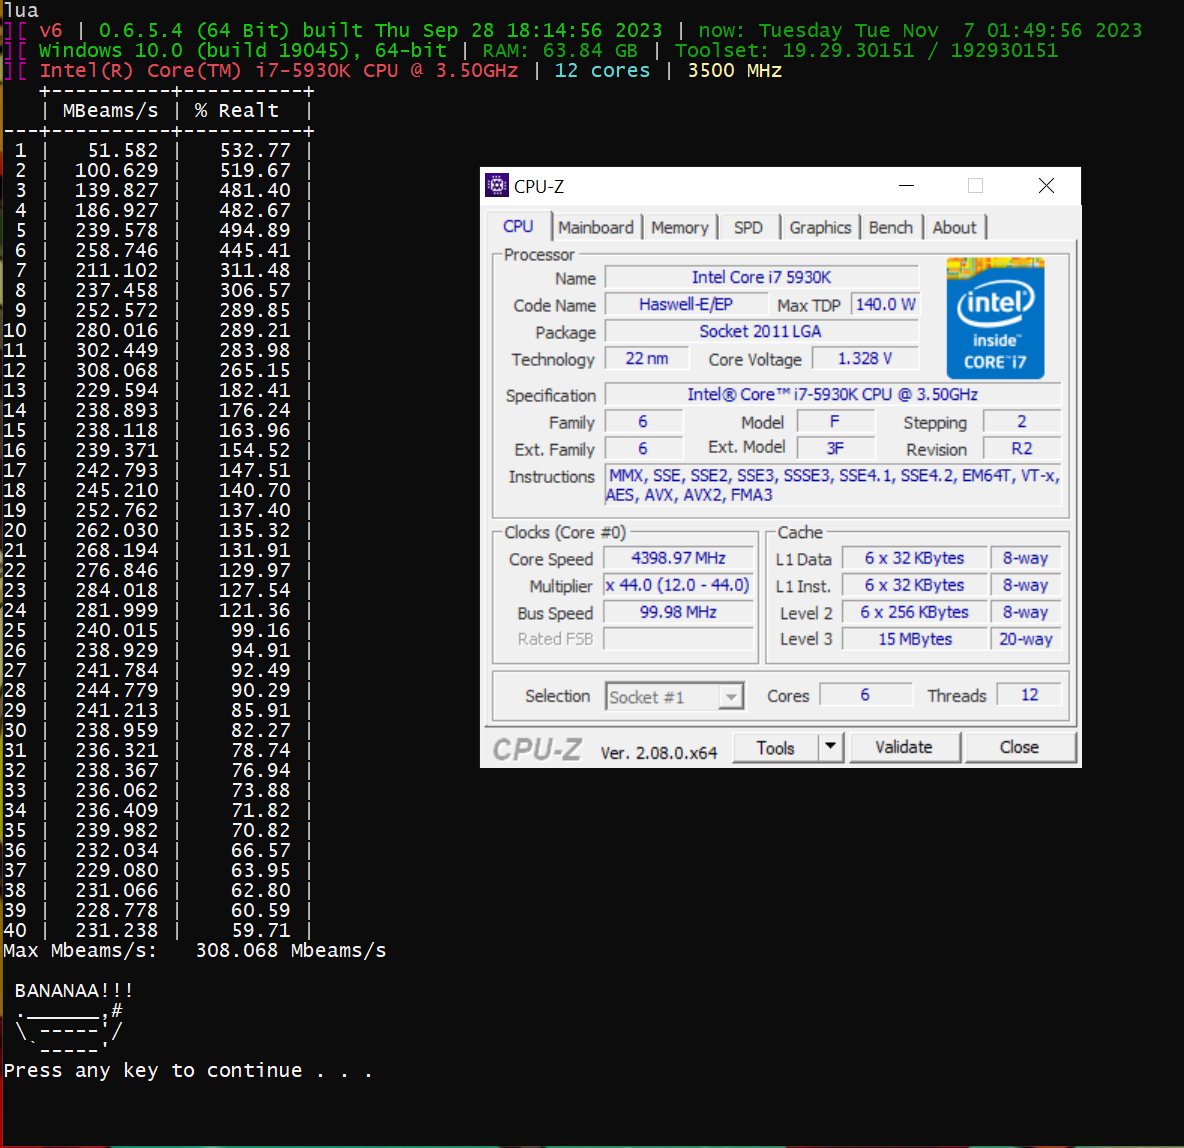Go to the Graphics tab

(x=820, y=228)
